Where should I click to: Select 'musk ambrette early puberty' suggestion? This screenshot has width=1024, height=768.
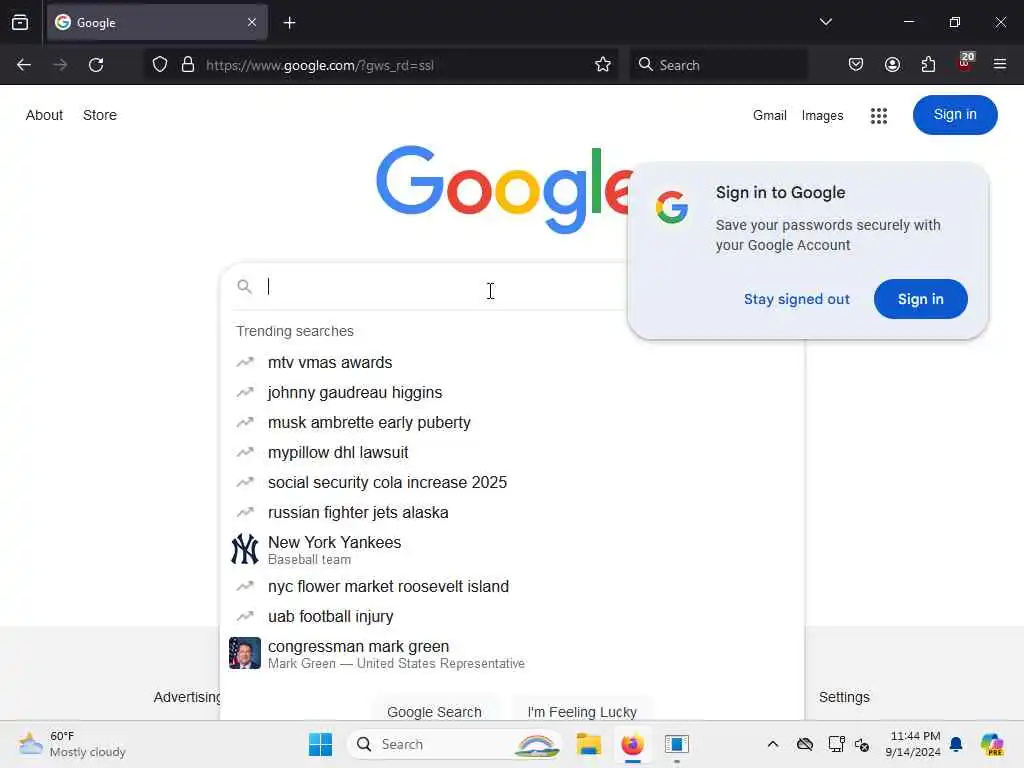point(513,423)
